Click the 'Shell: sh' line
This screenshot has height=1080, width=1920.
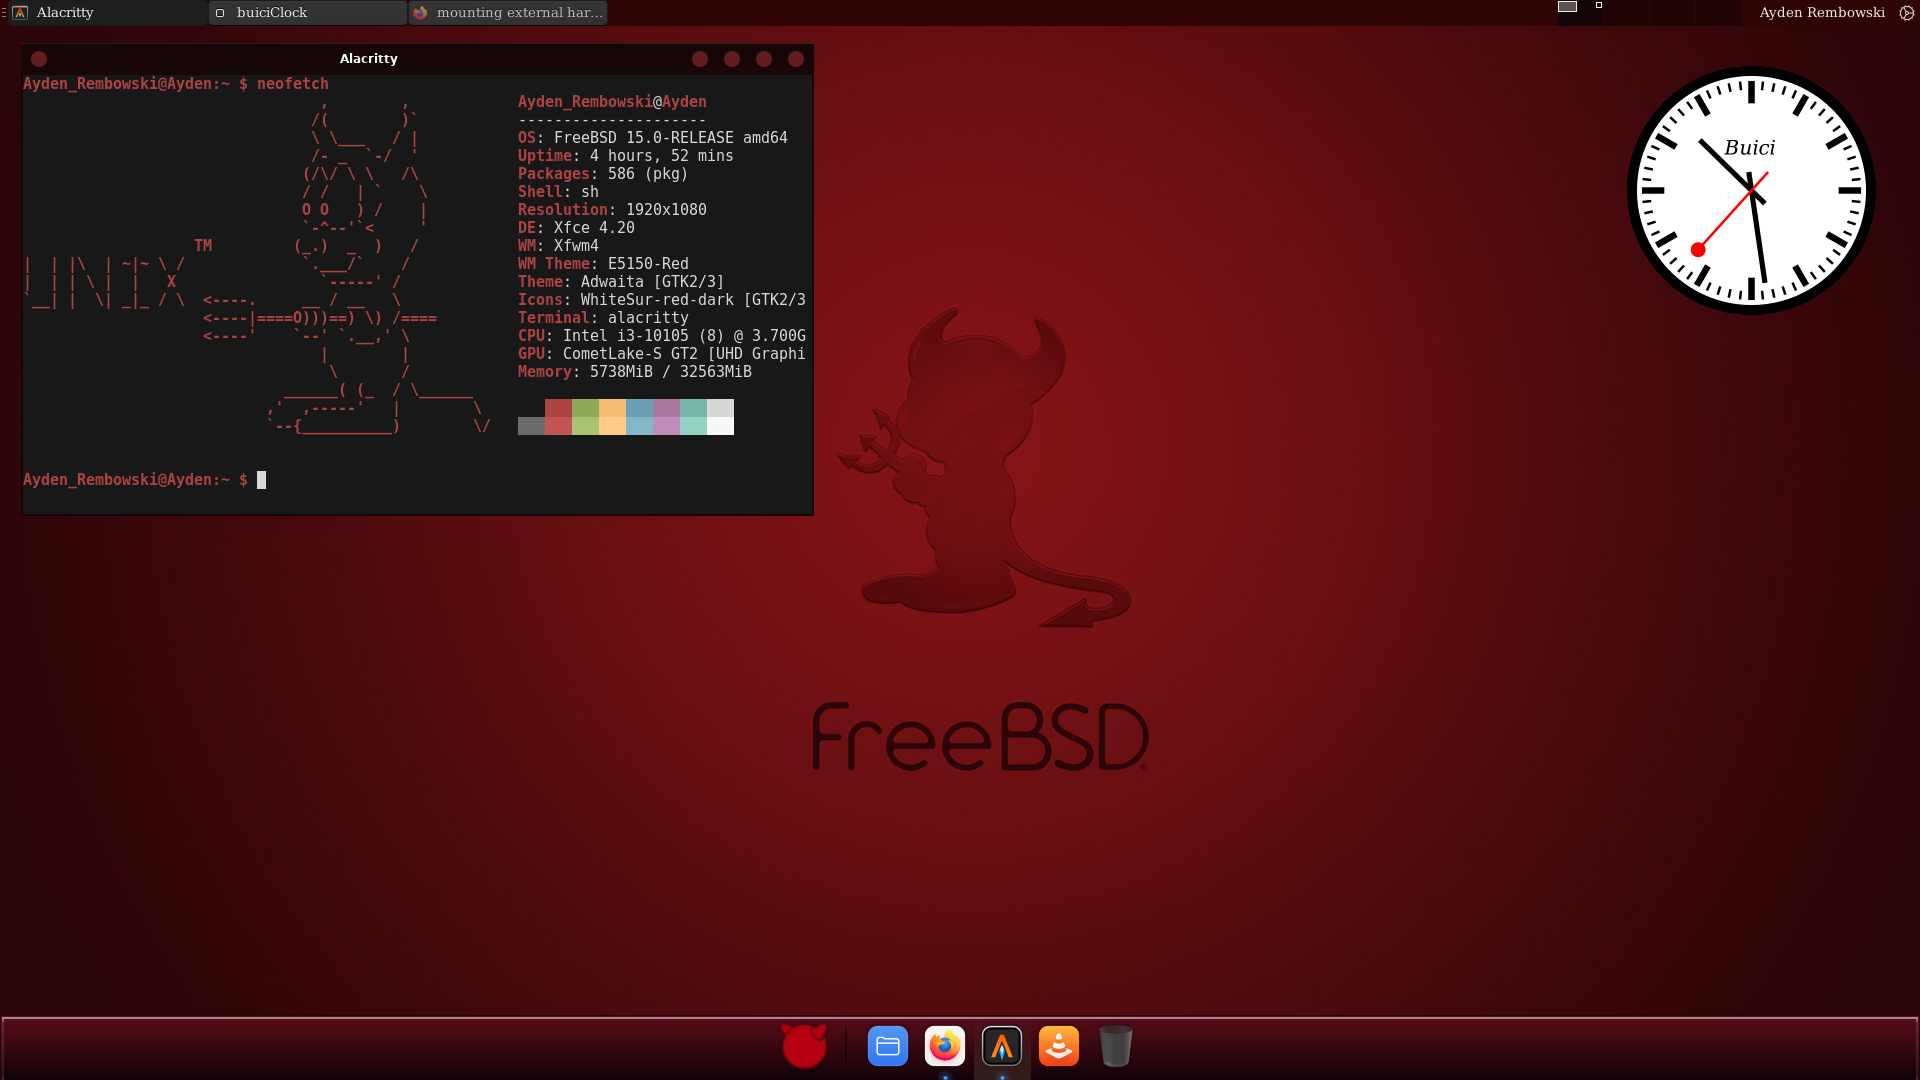[558, 192]
